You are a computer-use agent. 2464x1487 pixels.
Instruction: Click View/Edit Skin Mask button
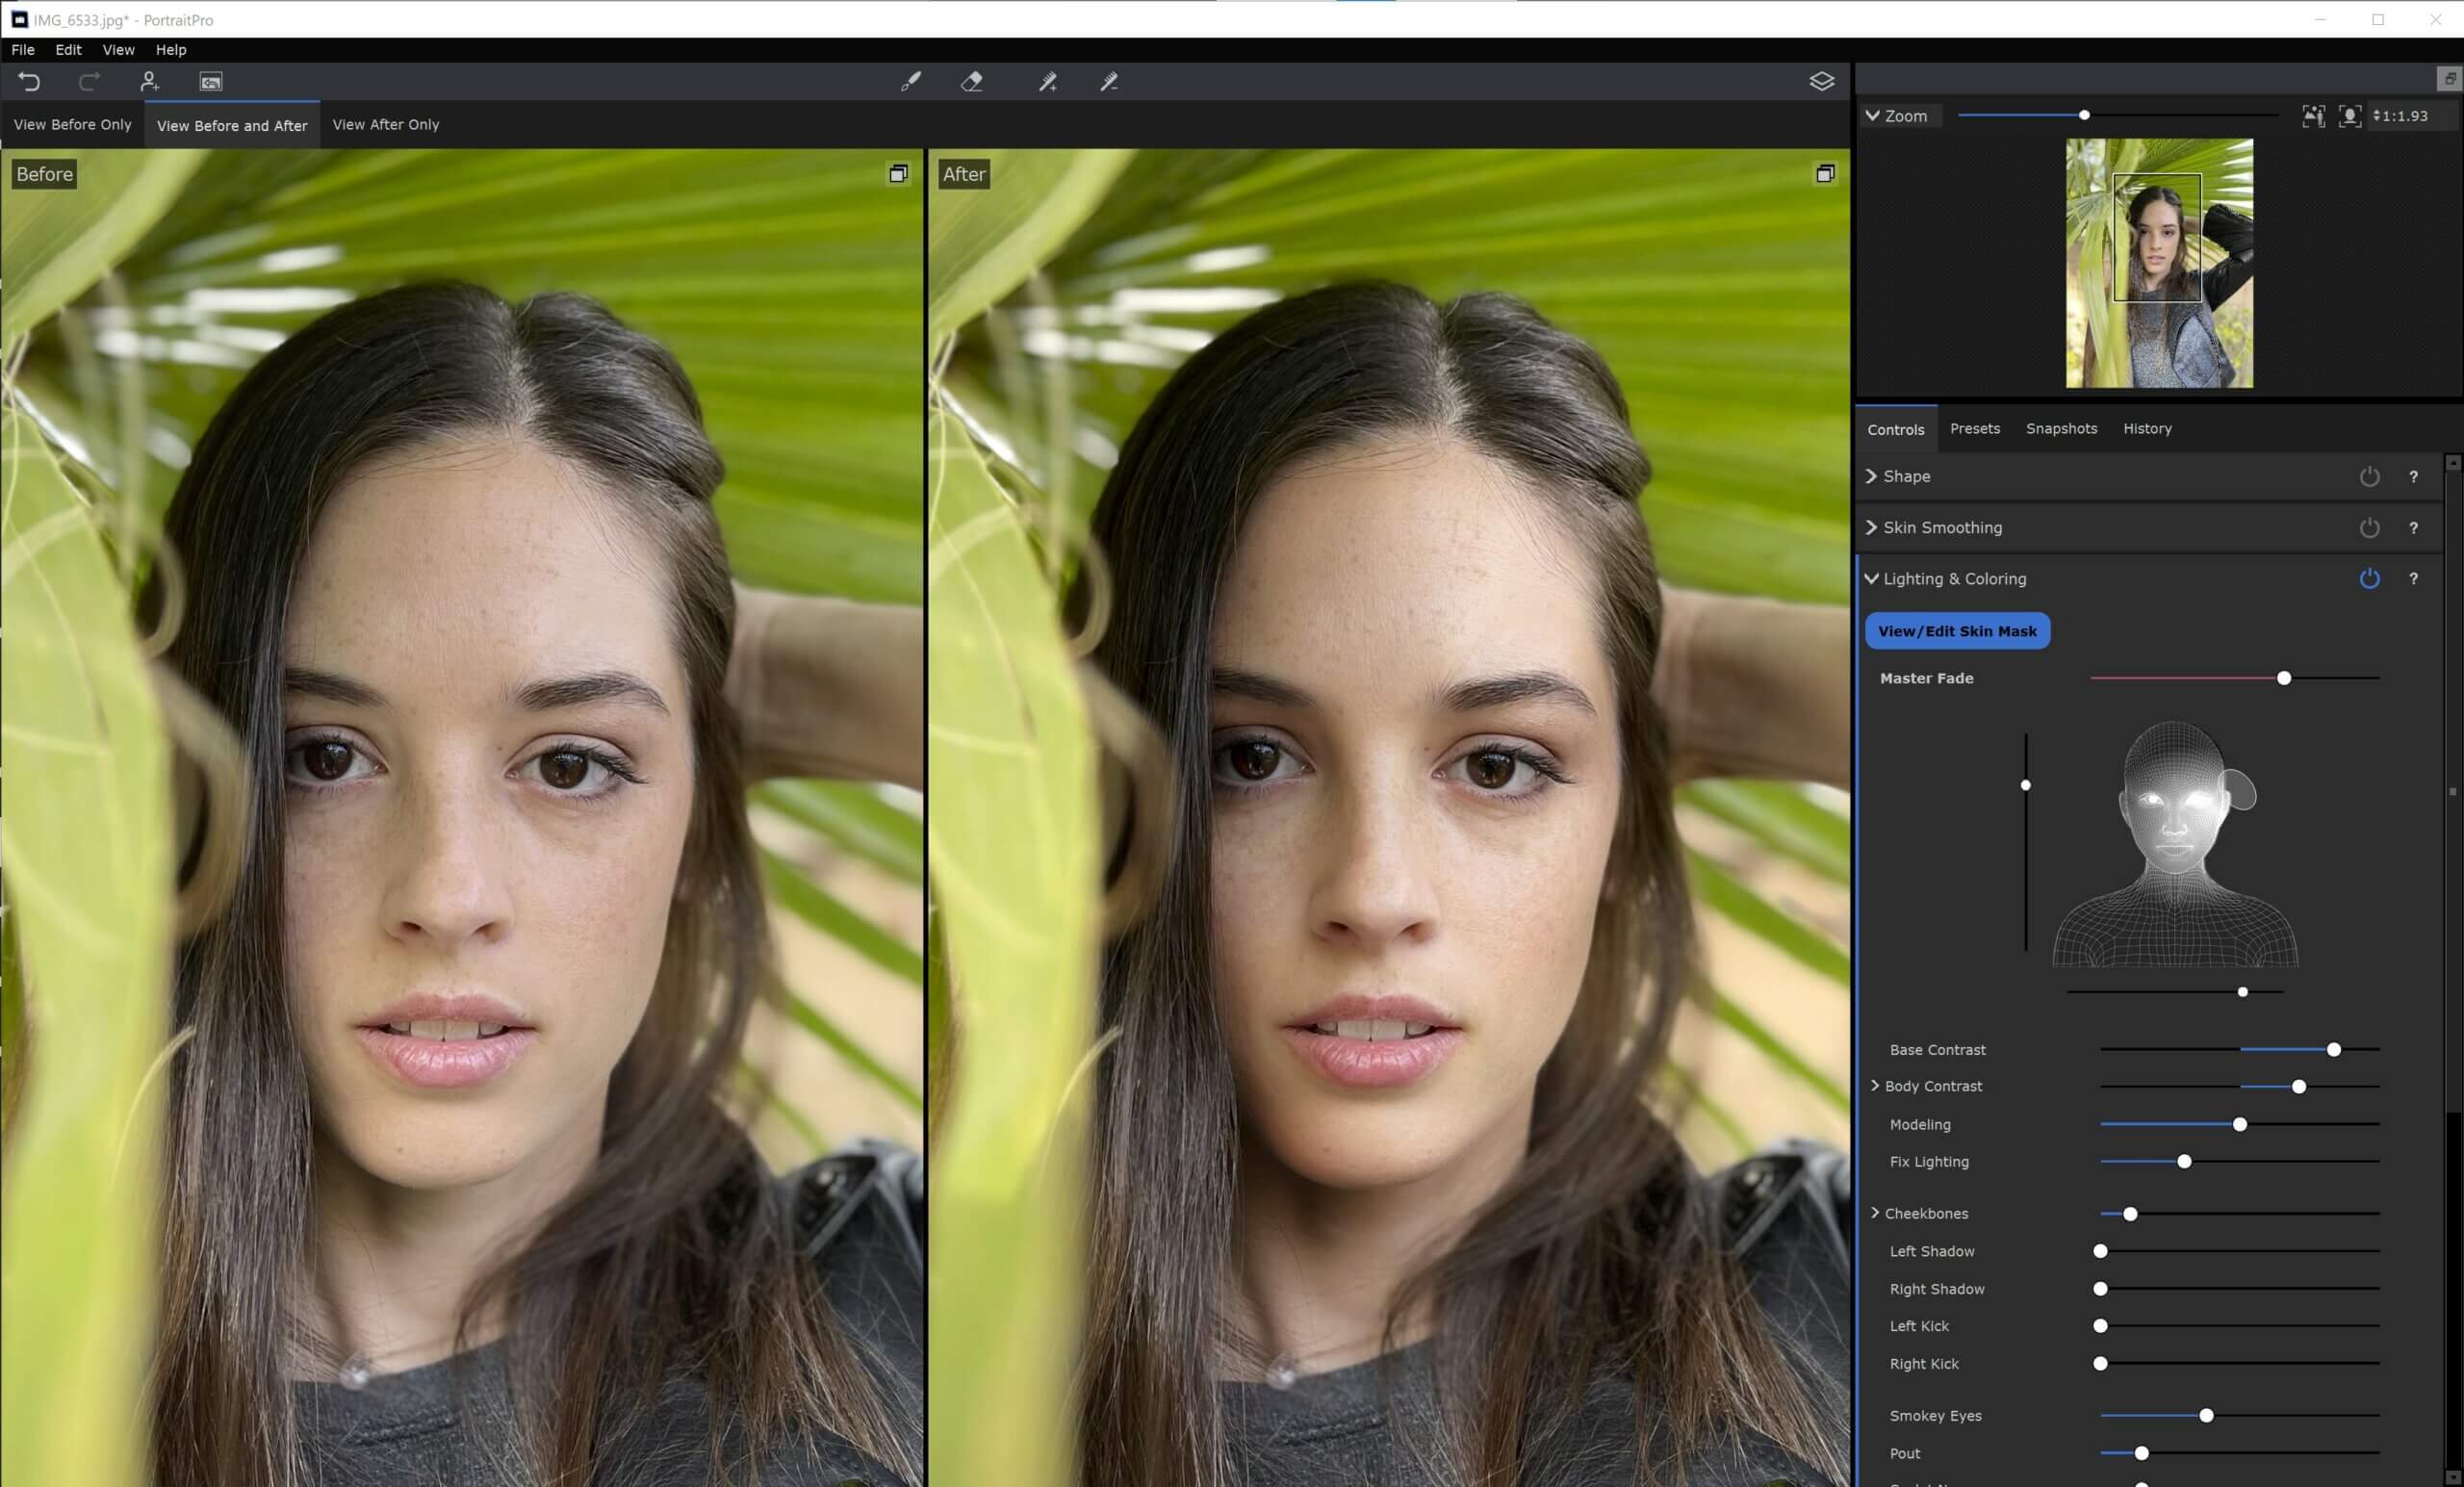(1956, 631)
